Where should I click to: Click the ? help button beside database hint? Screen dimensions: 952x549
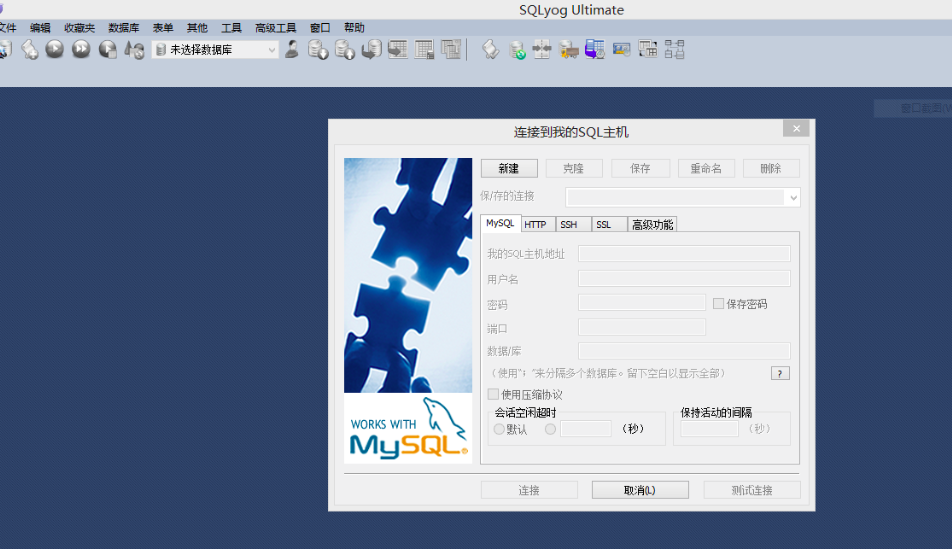(780, 373)
